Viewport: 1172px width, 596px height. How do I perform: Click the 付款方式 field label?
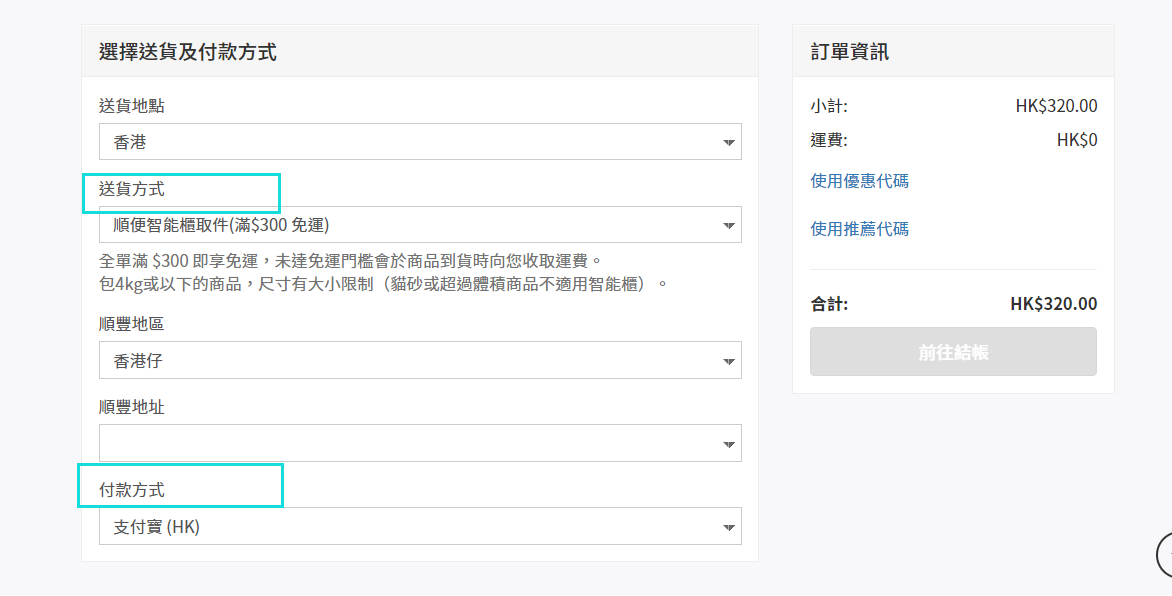tap(132, 490)
